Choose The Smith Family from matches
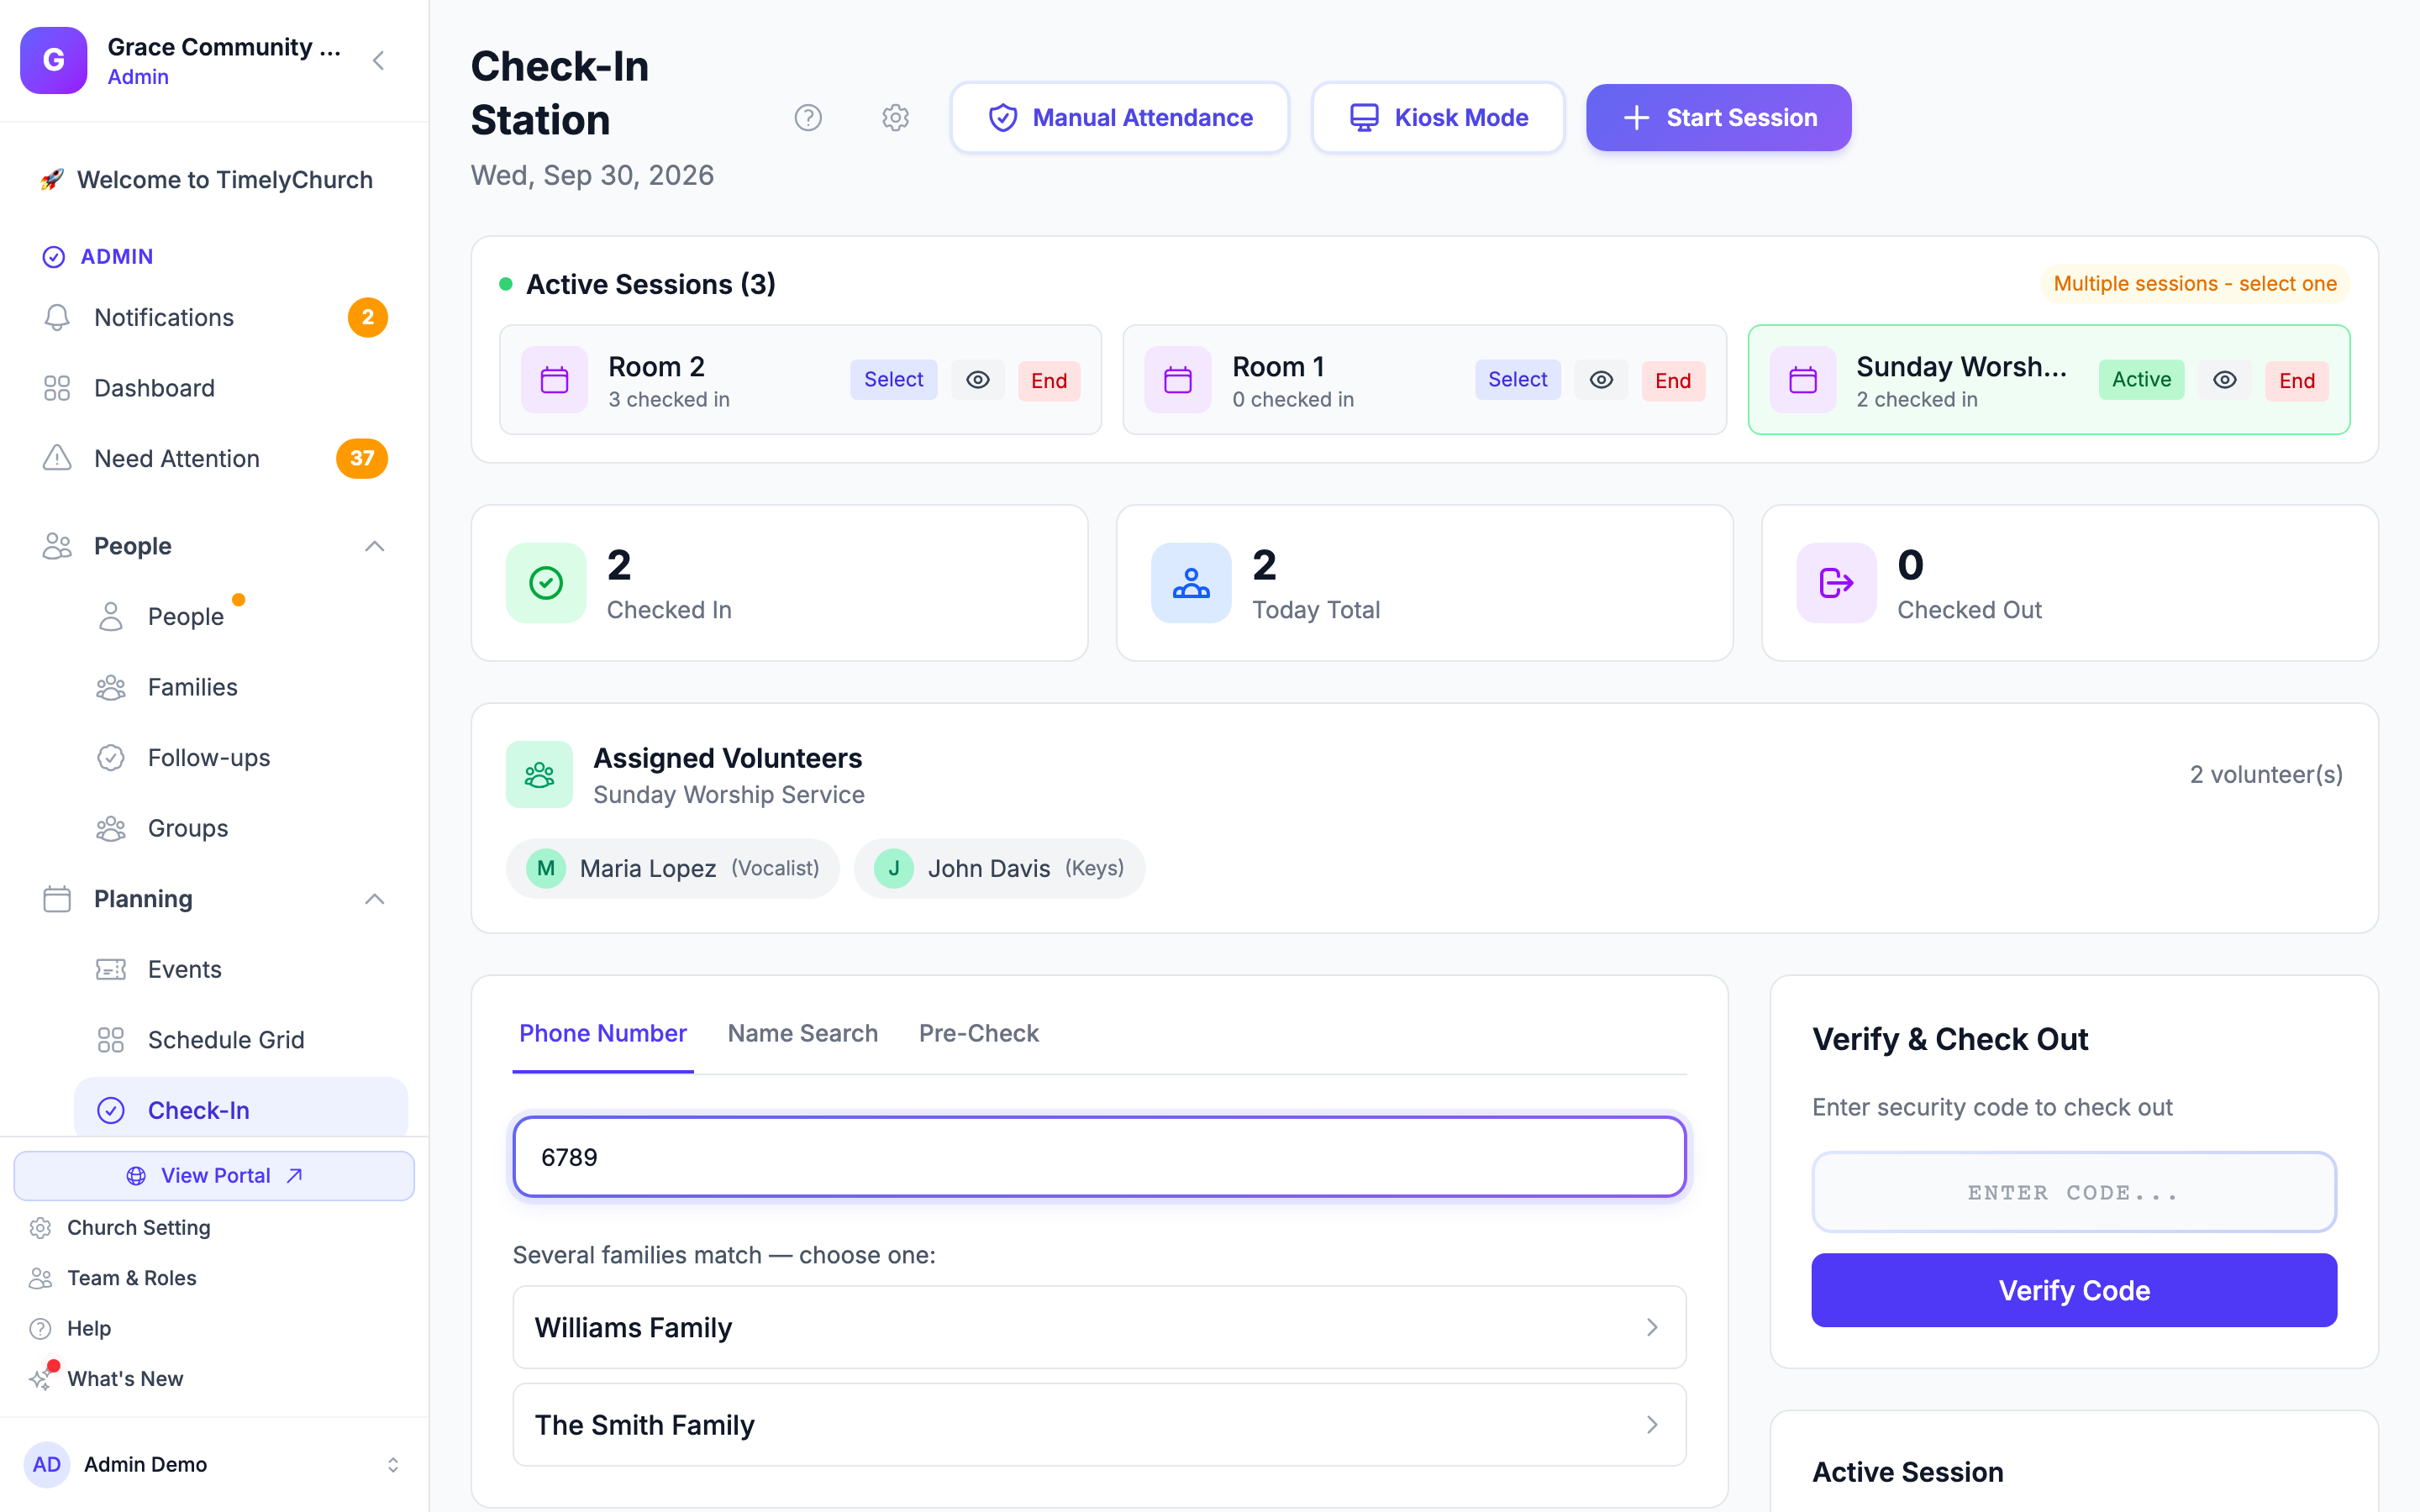 pos(1099,1424)
